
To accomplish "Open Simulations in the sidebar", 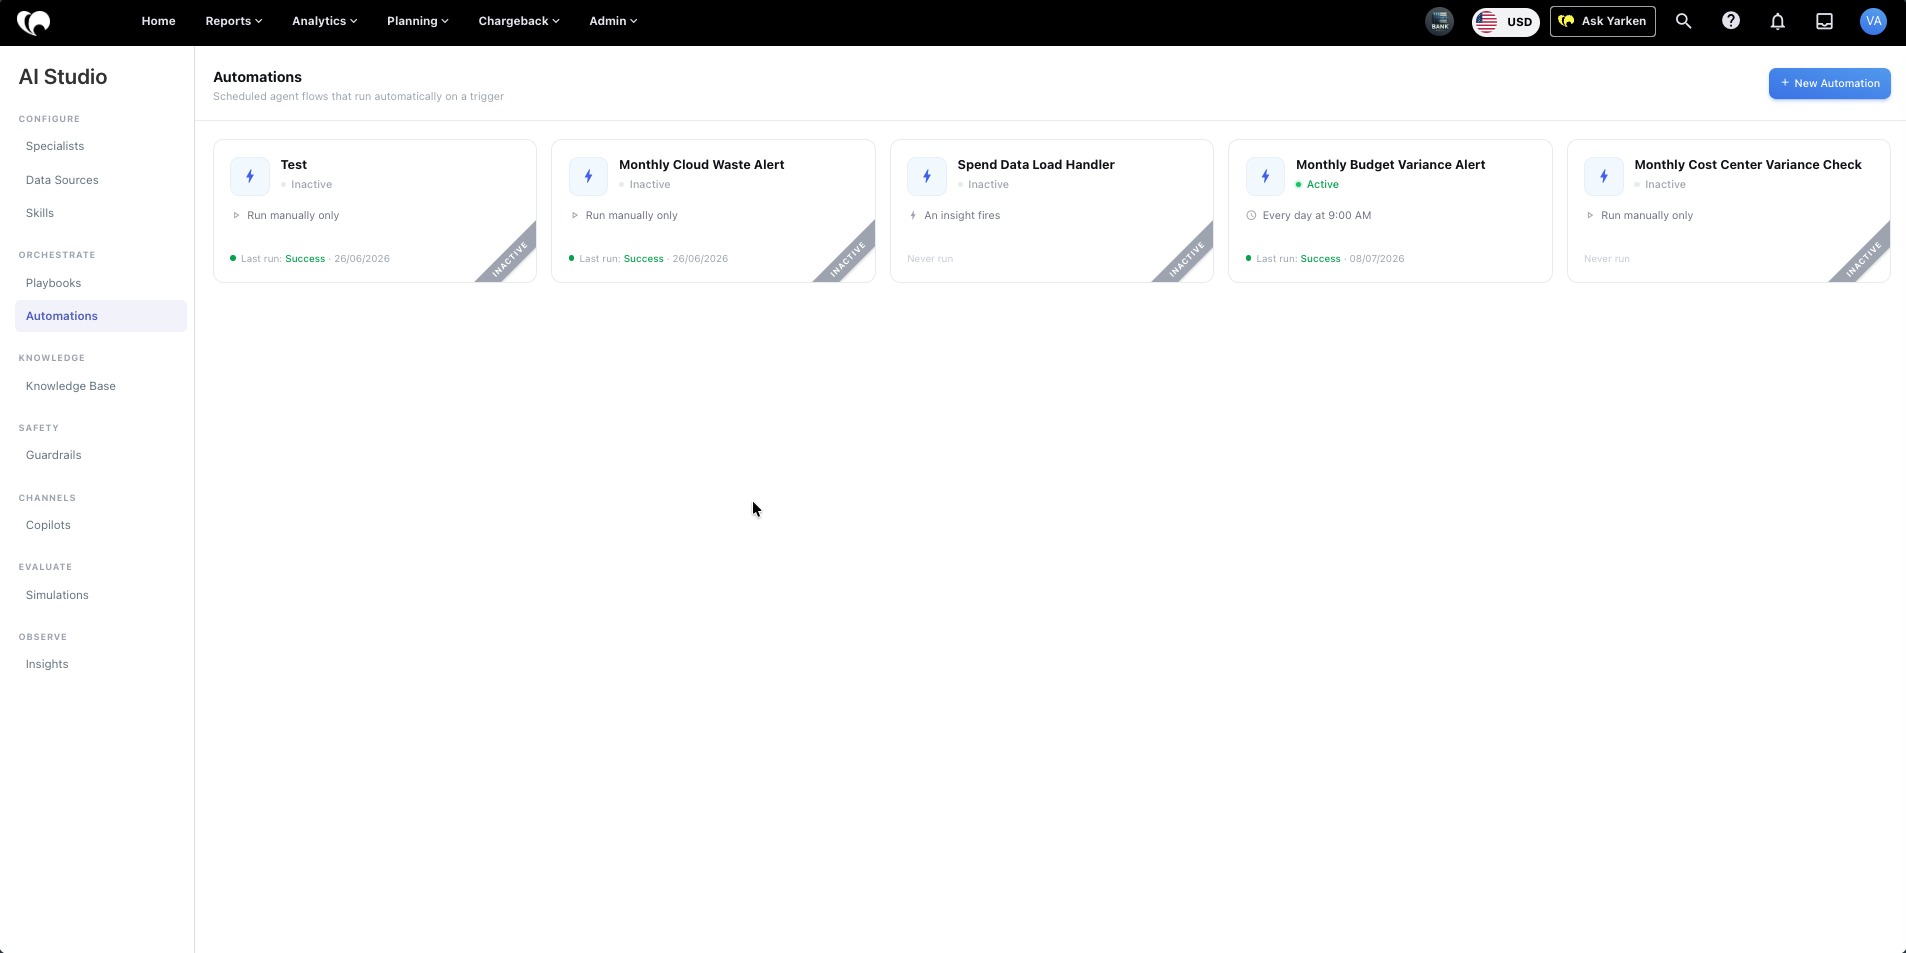I will 57,595.
